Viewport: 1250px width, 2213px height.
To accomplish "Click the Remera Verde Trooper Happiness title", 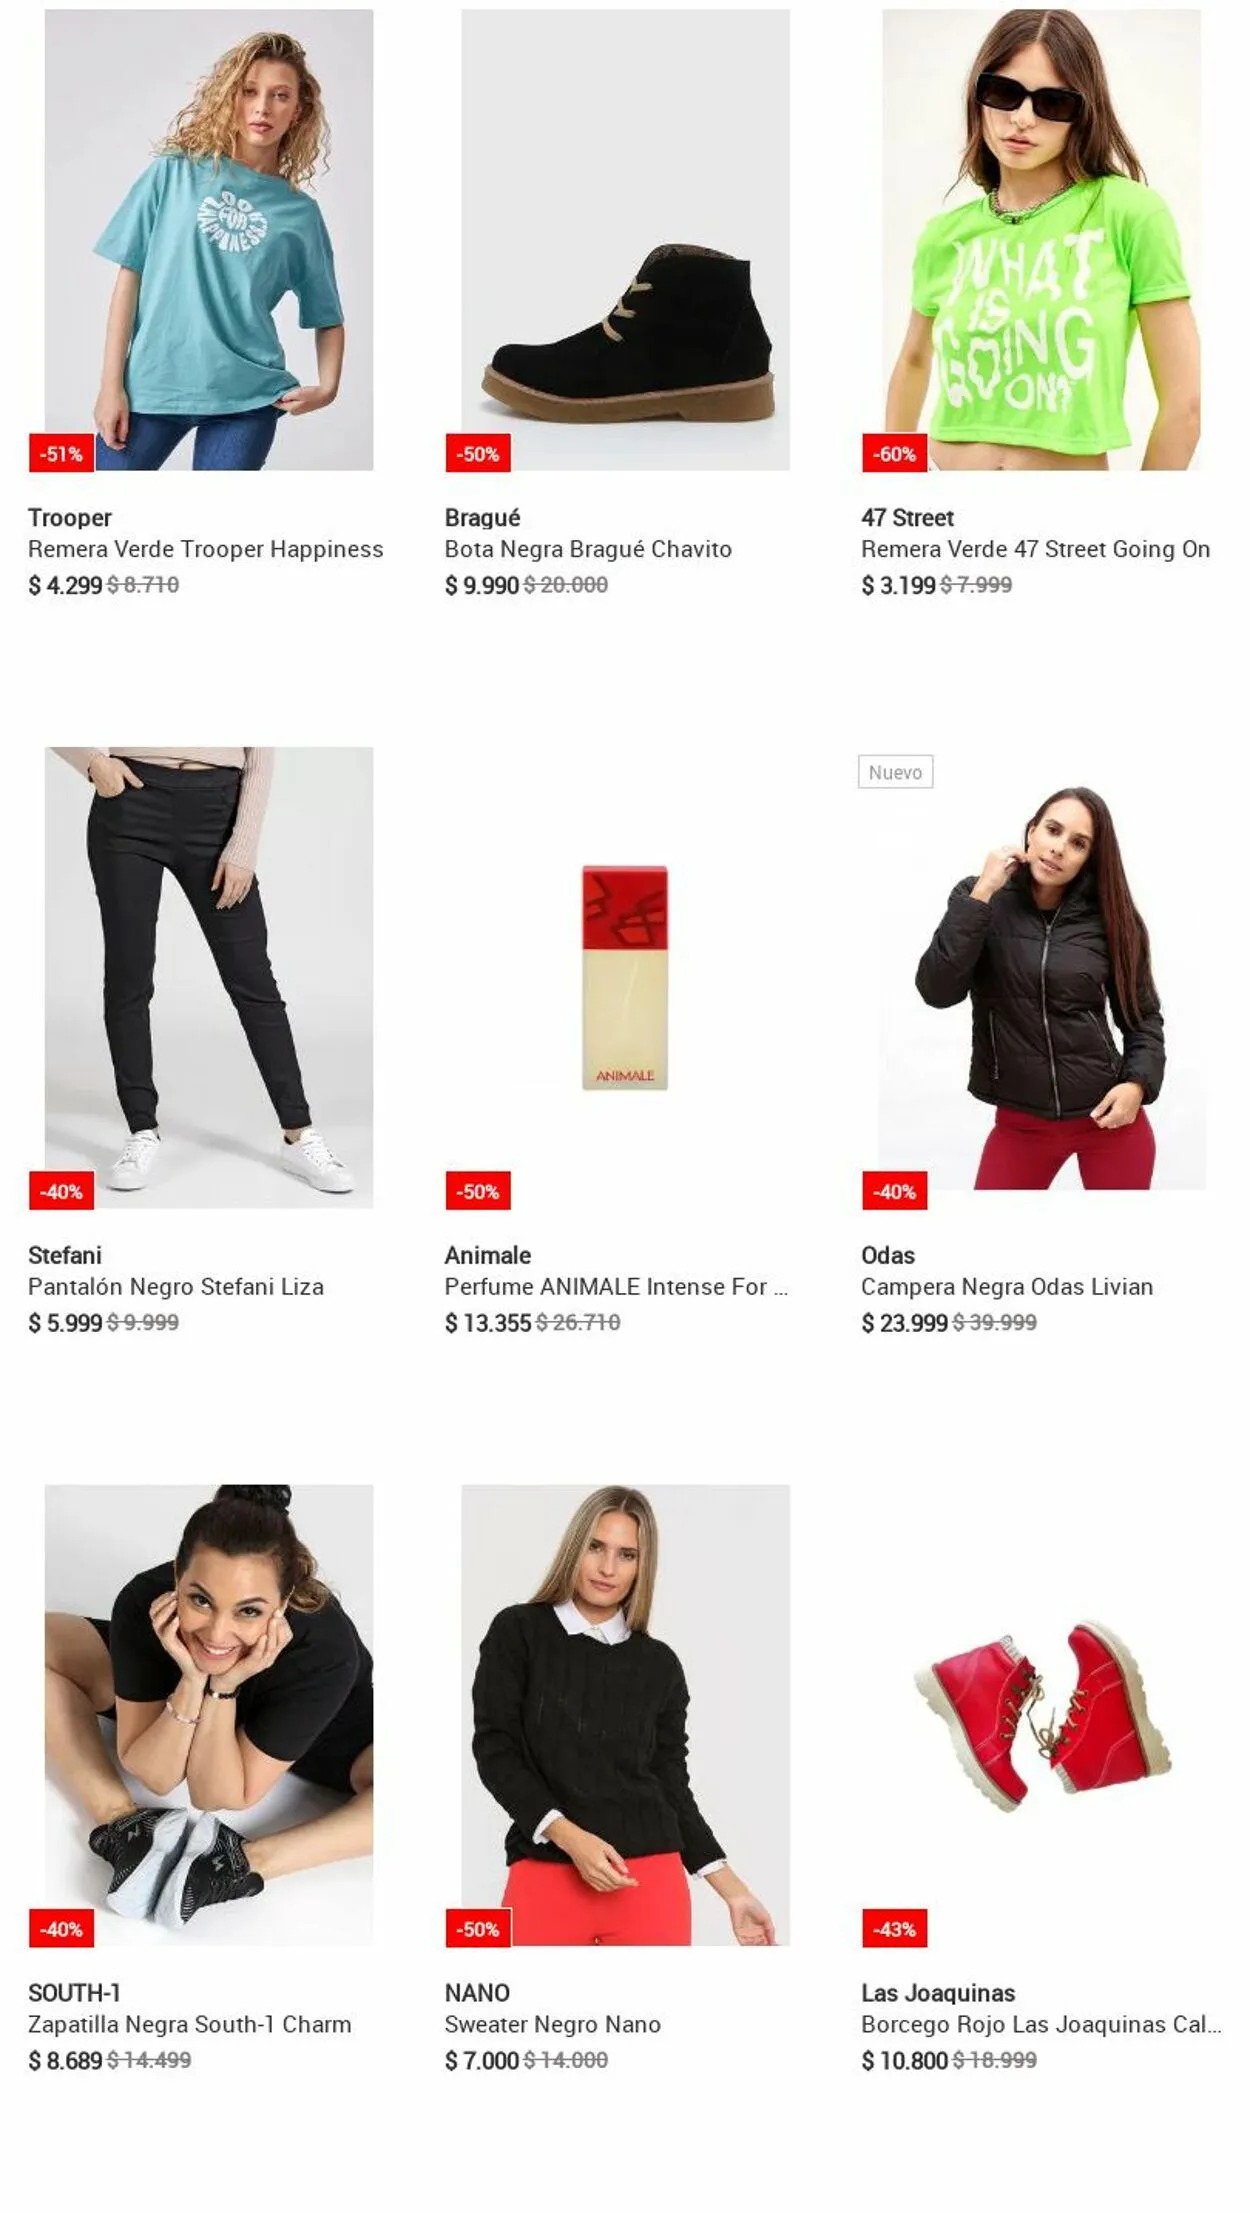I will point(205,549).
